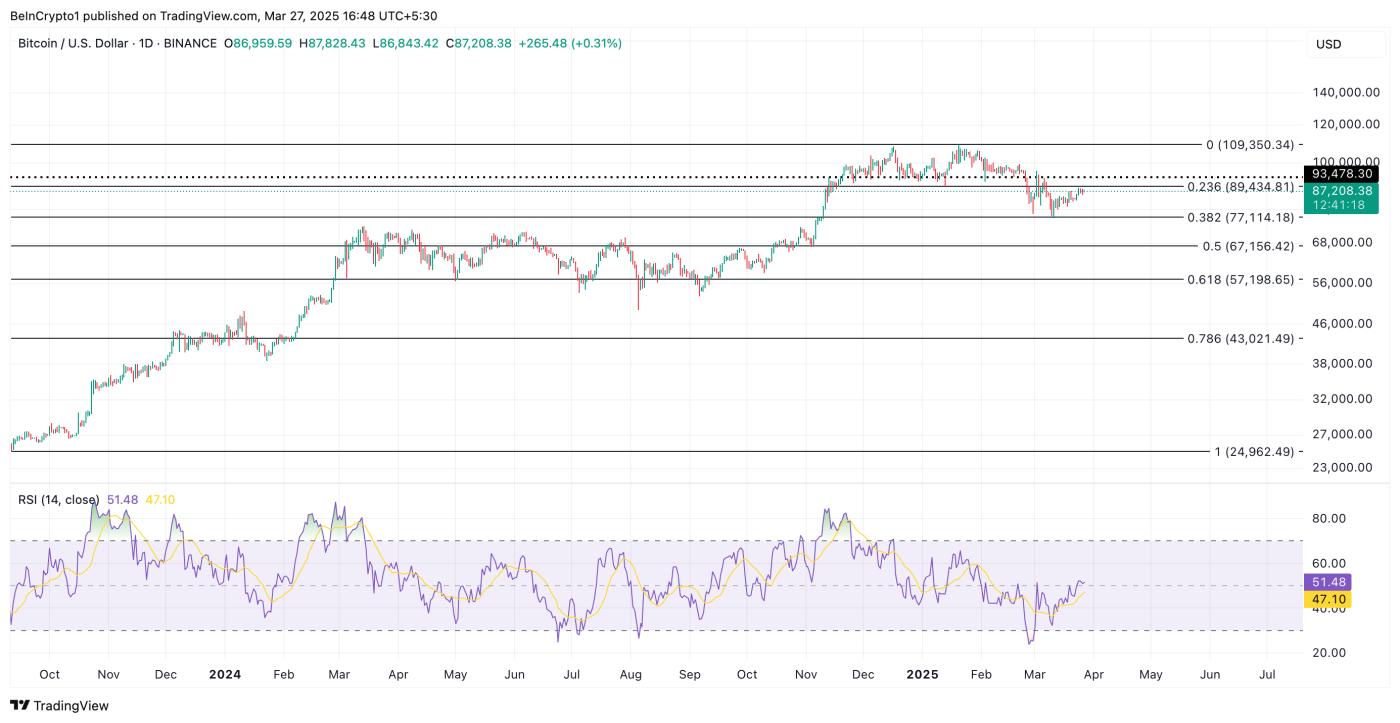Click the 140,000.00 label on the price axis
The image size is (1400, 723).
(1345, 93)
